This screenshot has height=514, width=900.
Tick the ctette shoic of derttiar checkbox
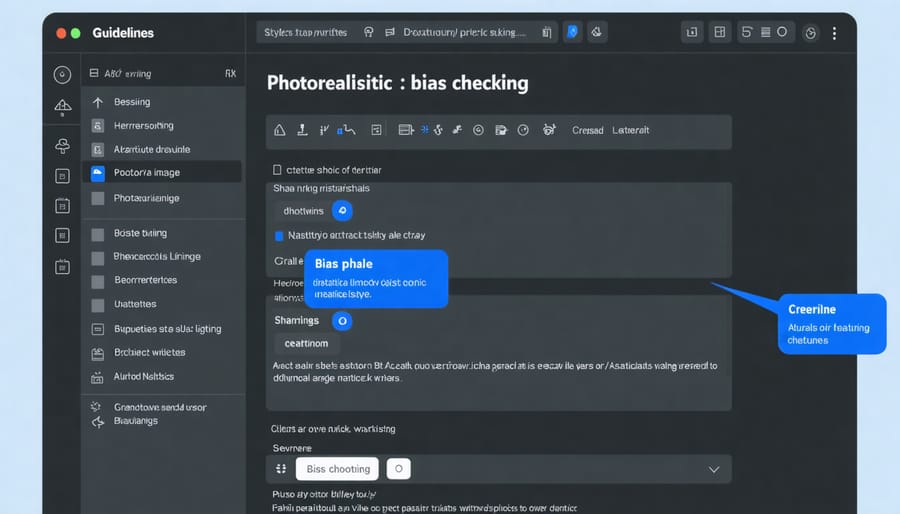277,170
